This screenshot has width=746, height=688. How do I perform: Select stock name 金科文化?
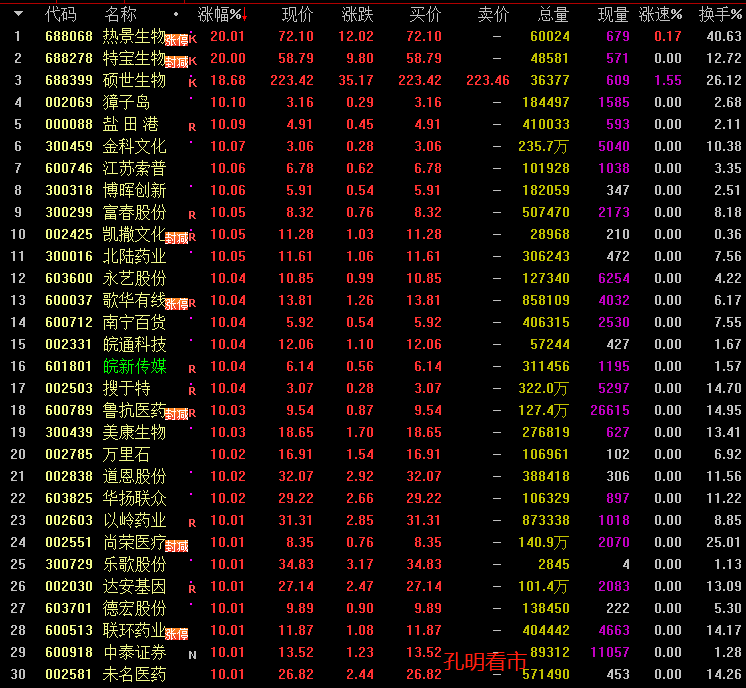[134, 146]
